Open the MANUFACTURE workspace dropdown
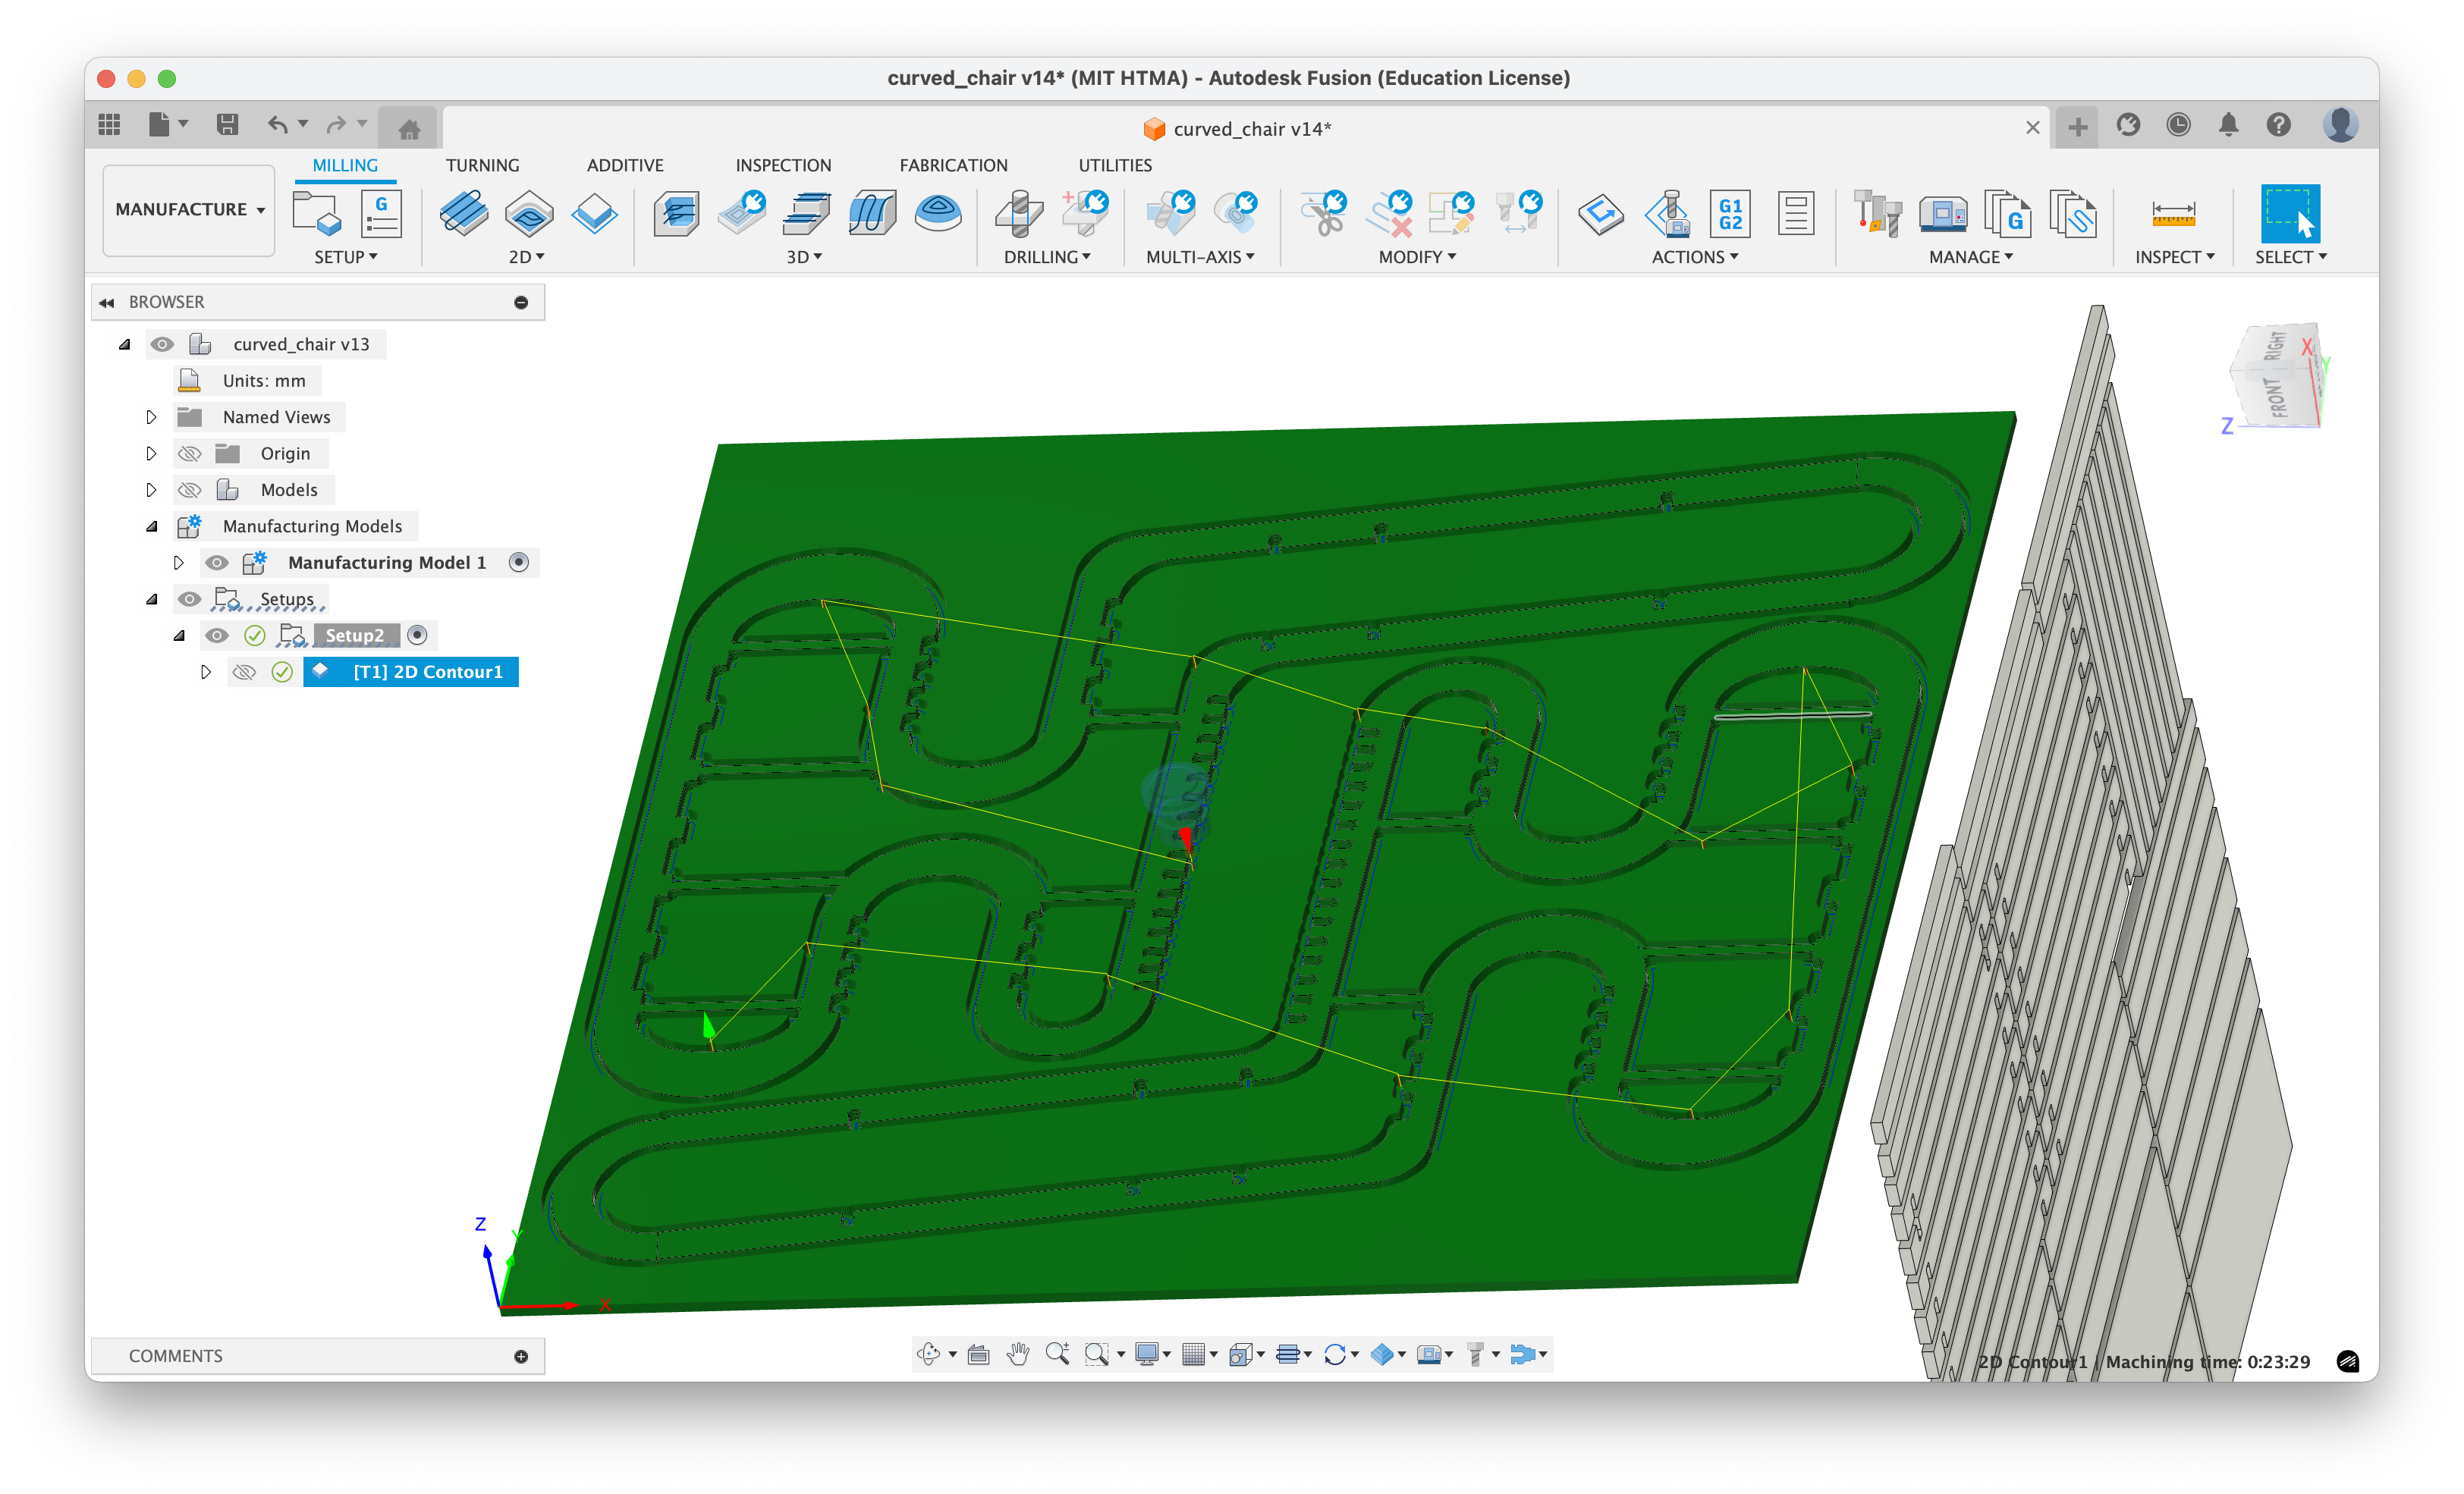Viewport: 2464px width, 1494px height. pyautogui.click(x=189, y=210)
